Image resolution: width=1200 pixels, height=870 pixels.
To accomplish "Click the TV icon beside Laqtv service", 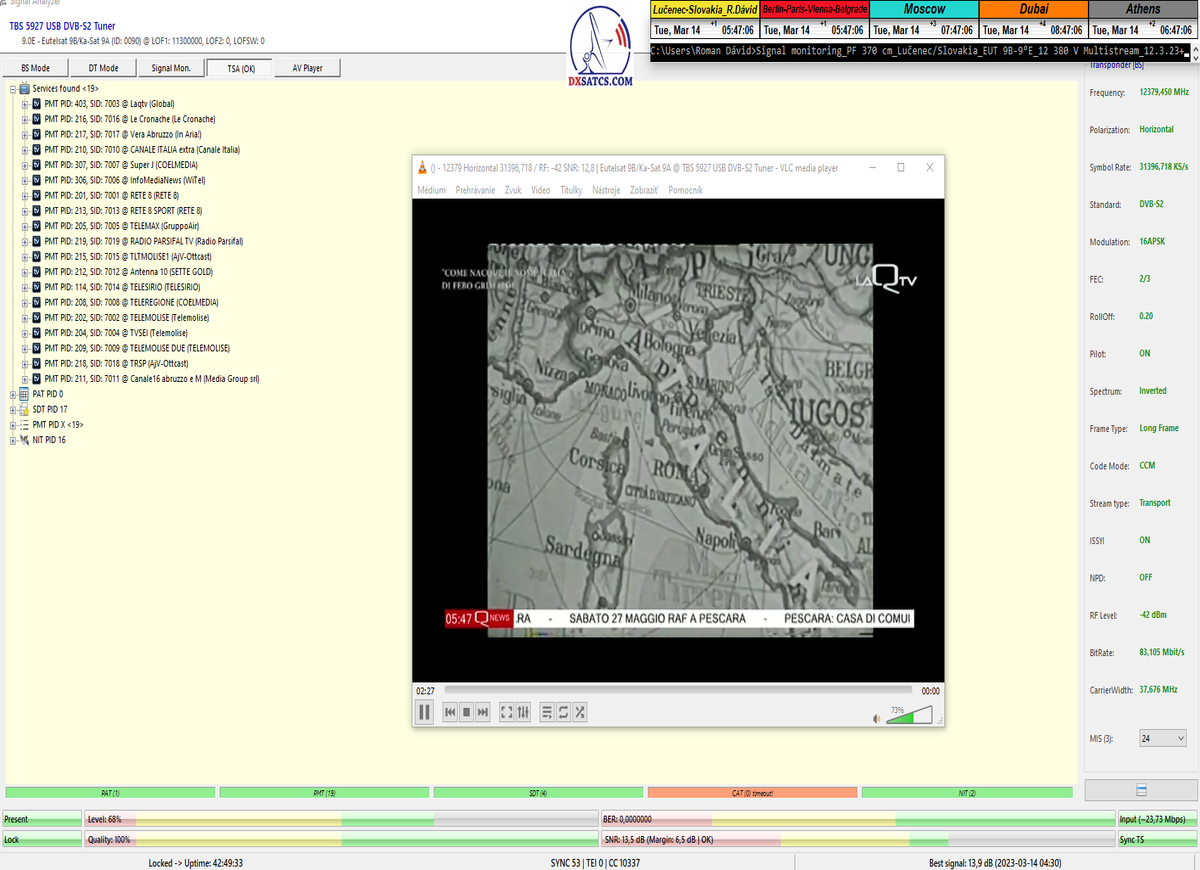I will [36, 104].
